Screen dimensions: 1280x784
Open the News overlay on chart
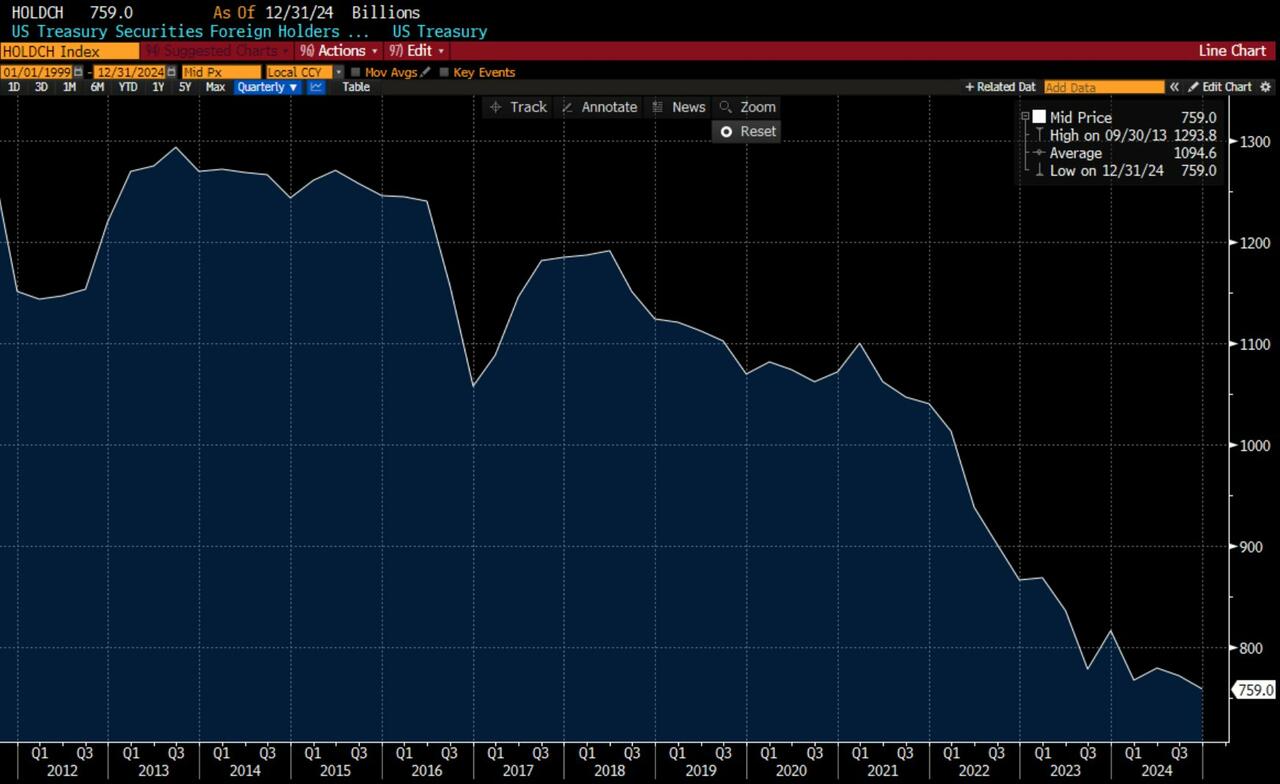(x=679, y=107)
